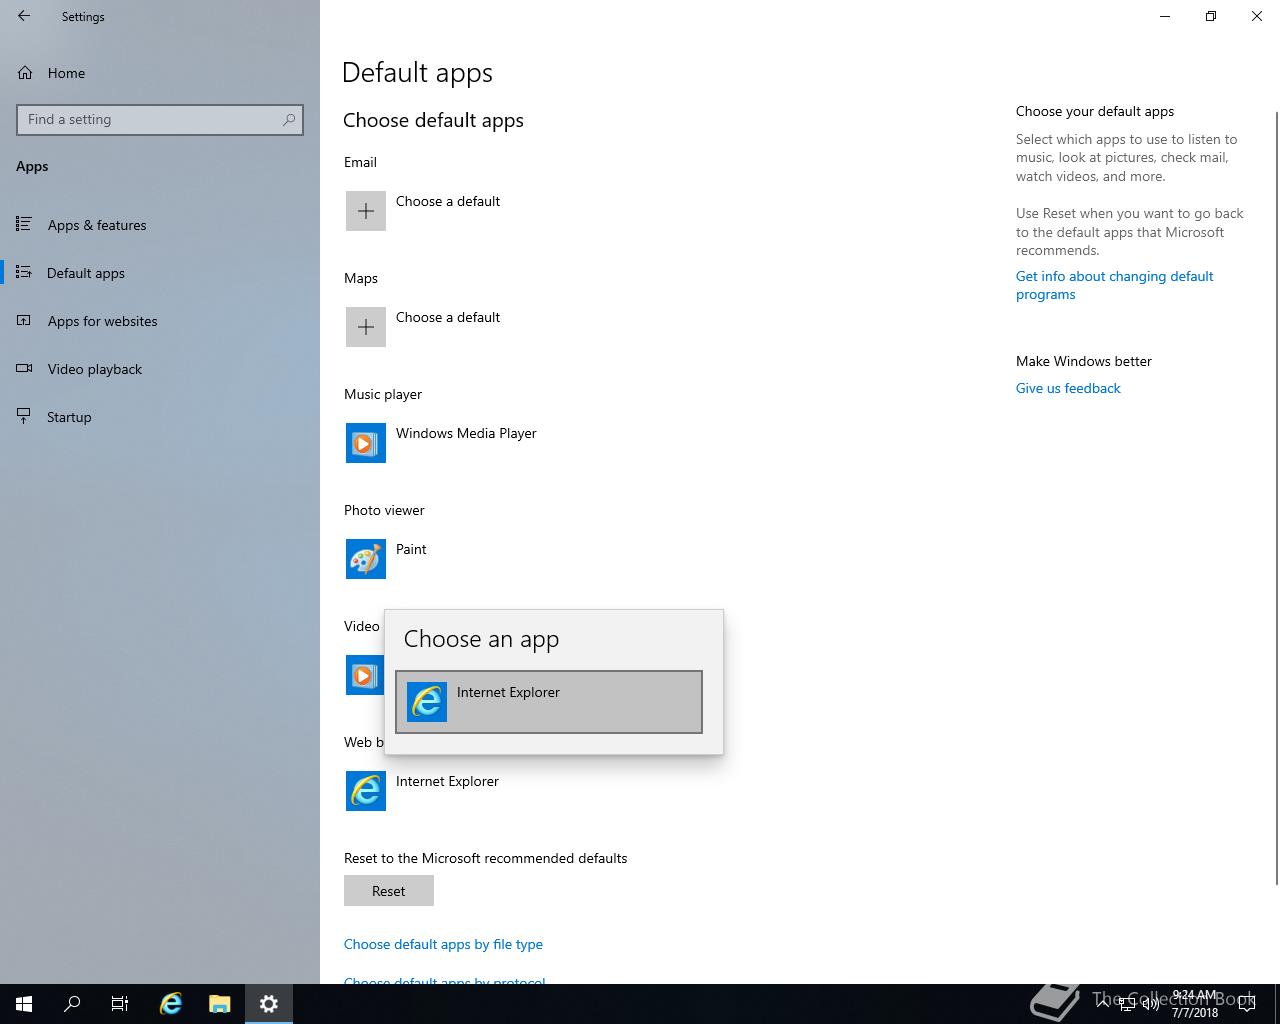This screenshot has width=1280, height=1024.
Task: Change Photo viewer Paint default
Action: (x=411, y=549)
